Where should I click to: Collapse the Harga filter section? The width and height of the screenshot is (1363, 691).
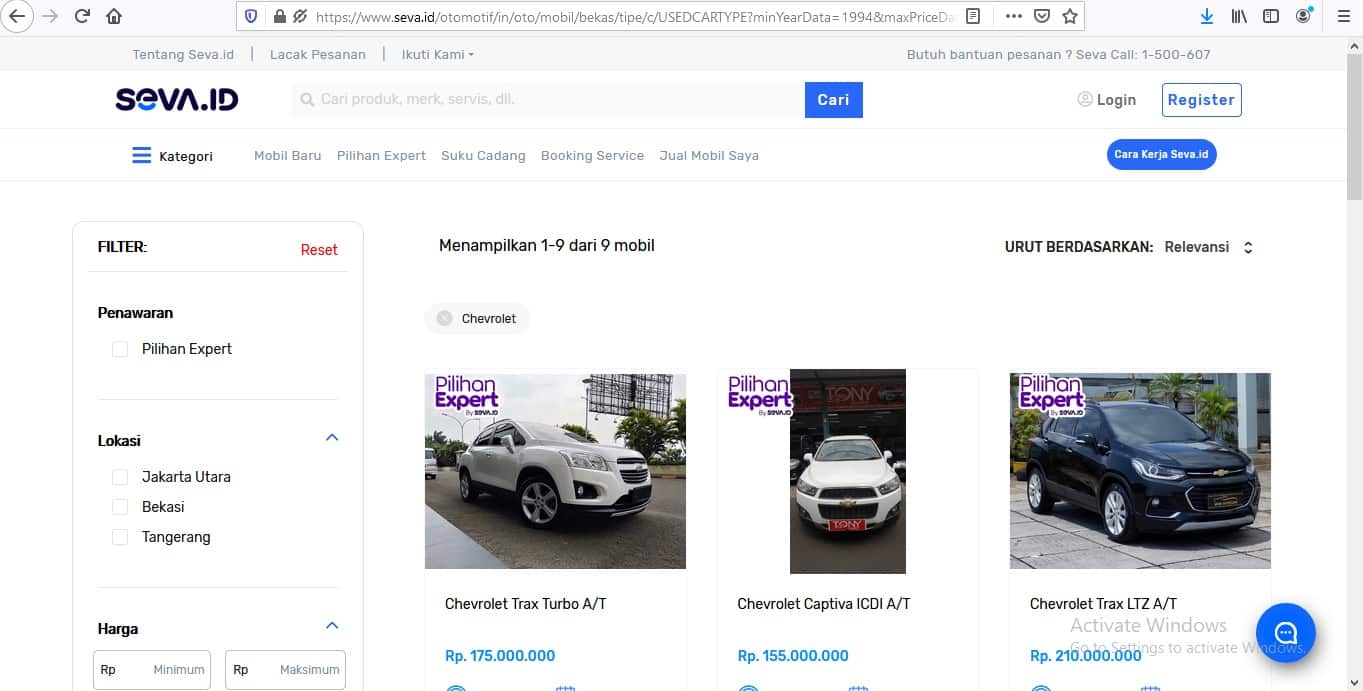pos(332,626)
